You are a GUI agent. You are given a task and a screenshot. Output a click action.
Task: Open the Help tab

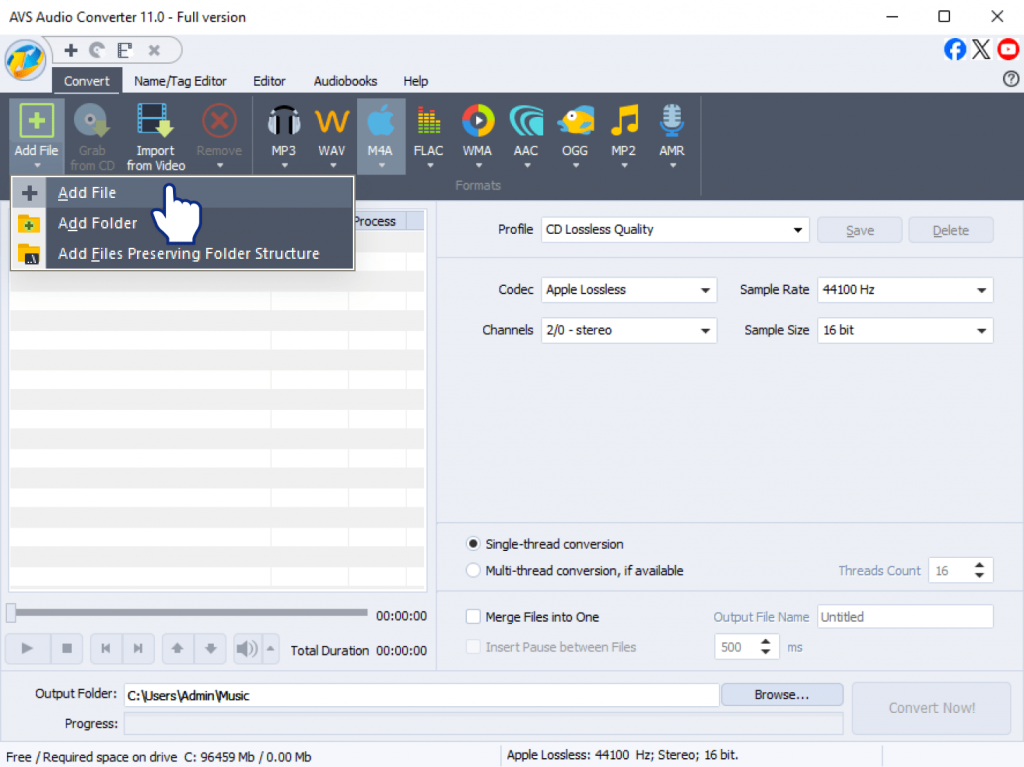(415, 81)
